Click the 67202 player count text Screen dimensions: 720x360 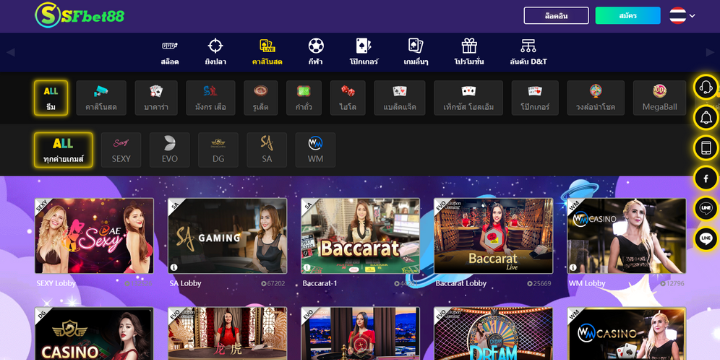click(x=276, y=284)
